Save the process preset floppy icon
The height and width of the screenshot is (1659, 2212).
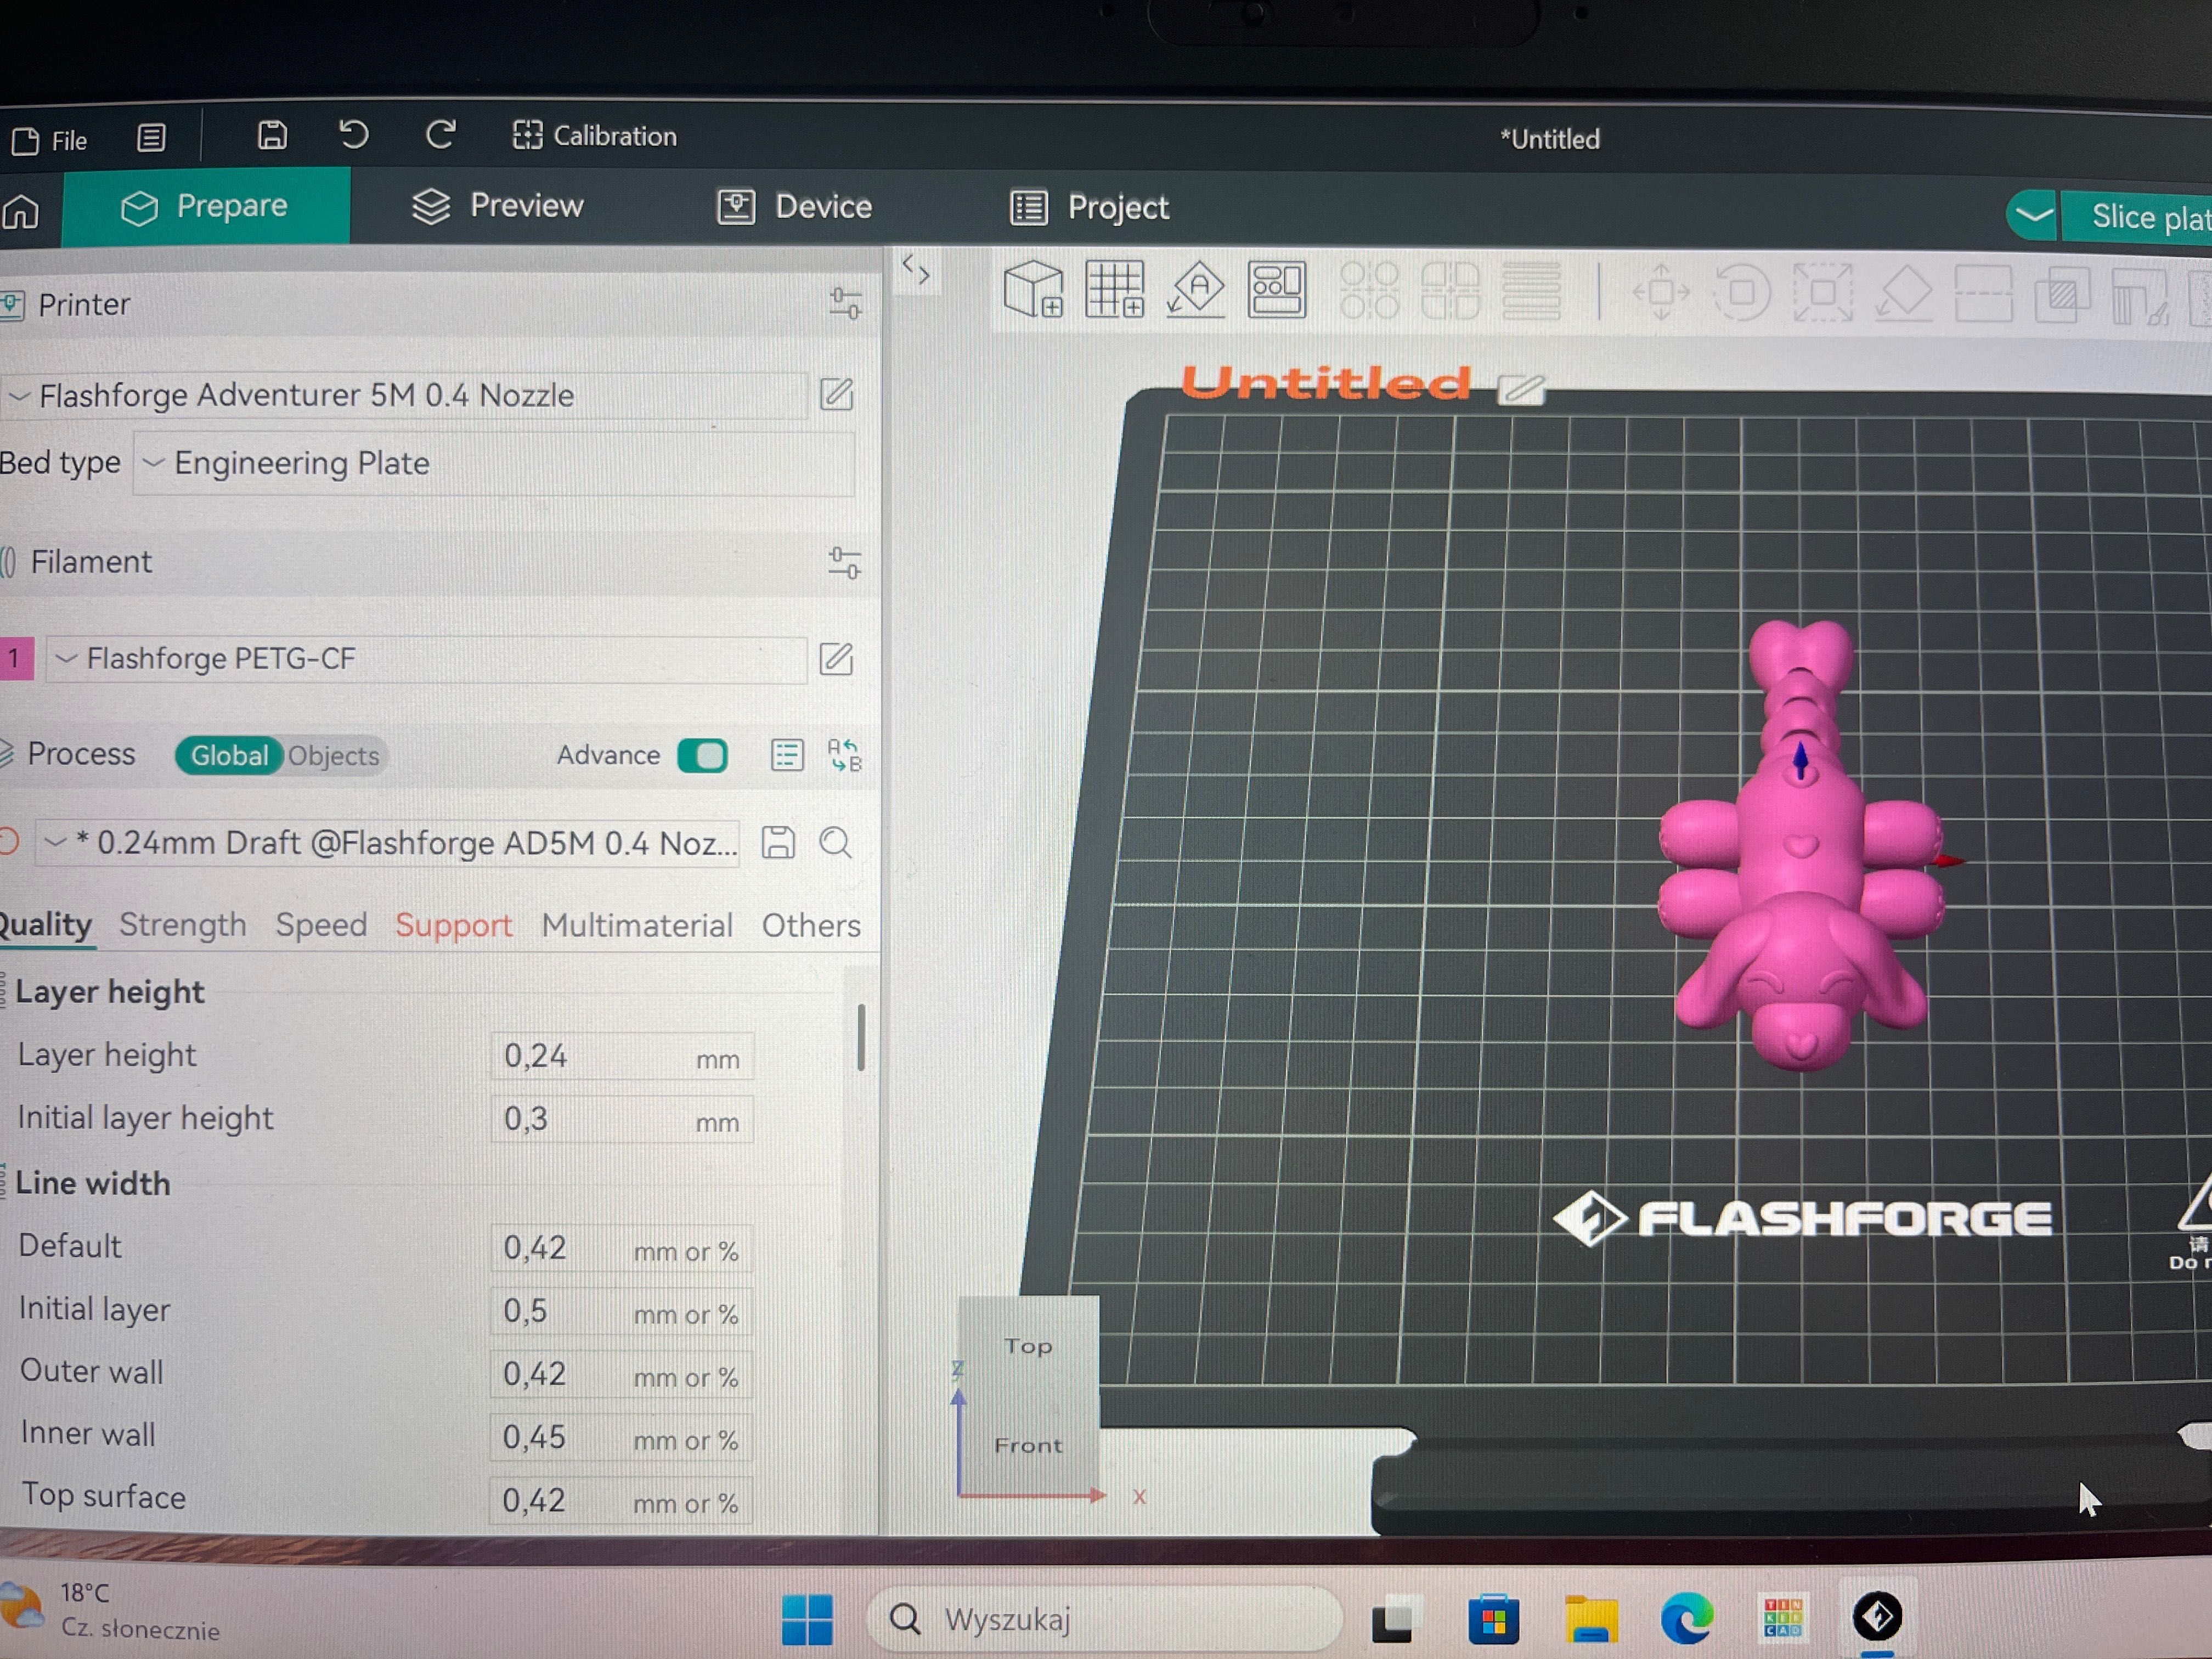click(778, 843)
